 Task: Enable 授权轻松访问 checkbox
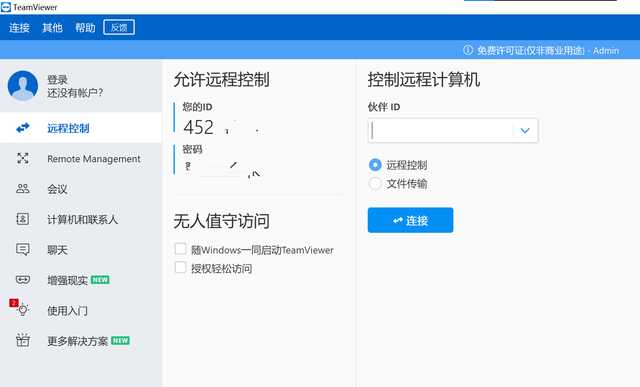[x=180, y=267]
